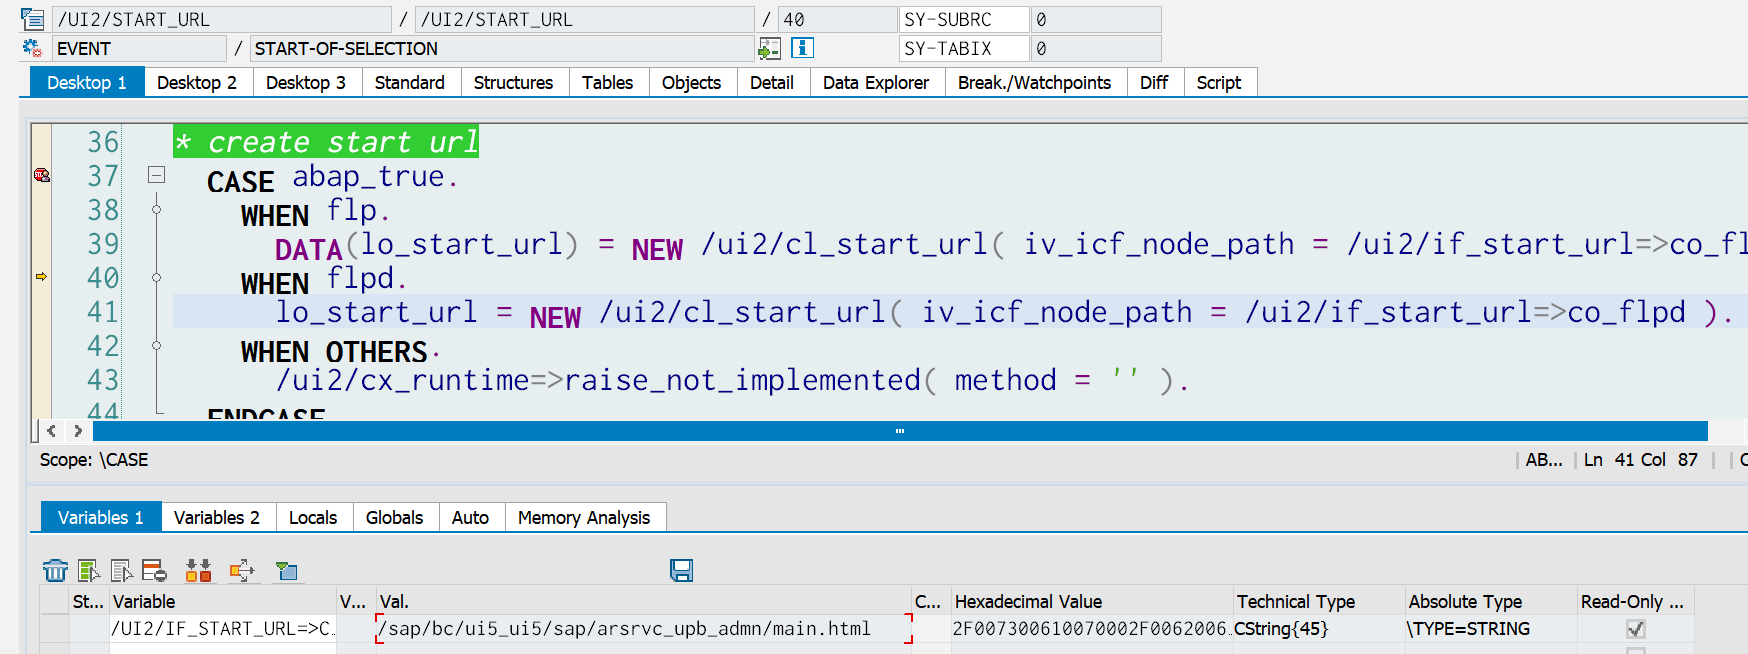This screenshot has width=1748, height=654.
Task: Click the green filter box icon
Action: point(287,570)
